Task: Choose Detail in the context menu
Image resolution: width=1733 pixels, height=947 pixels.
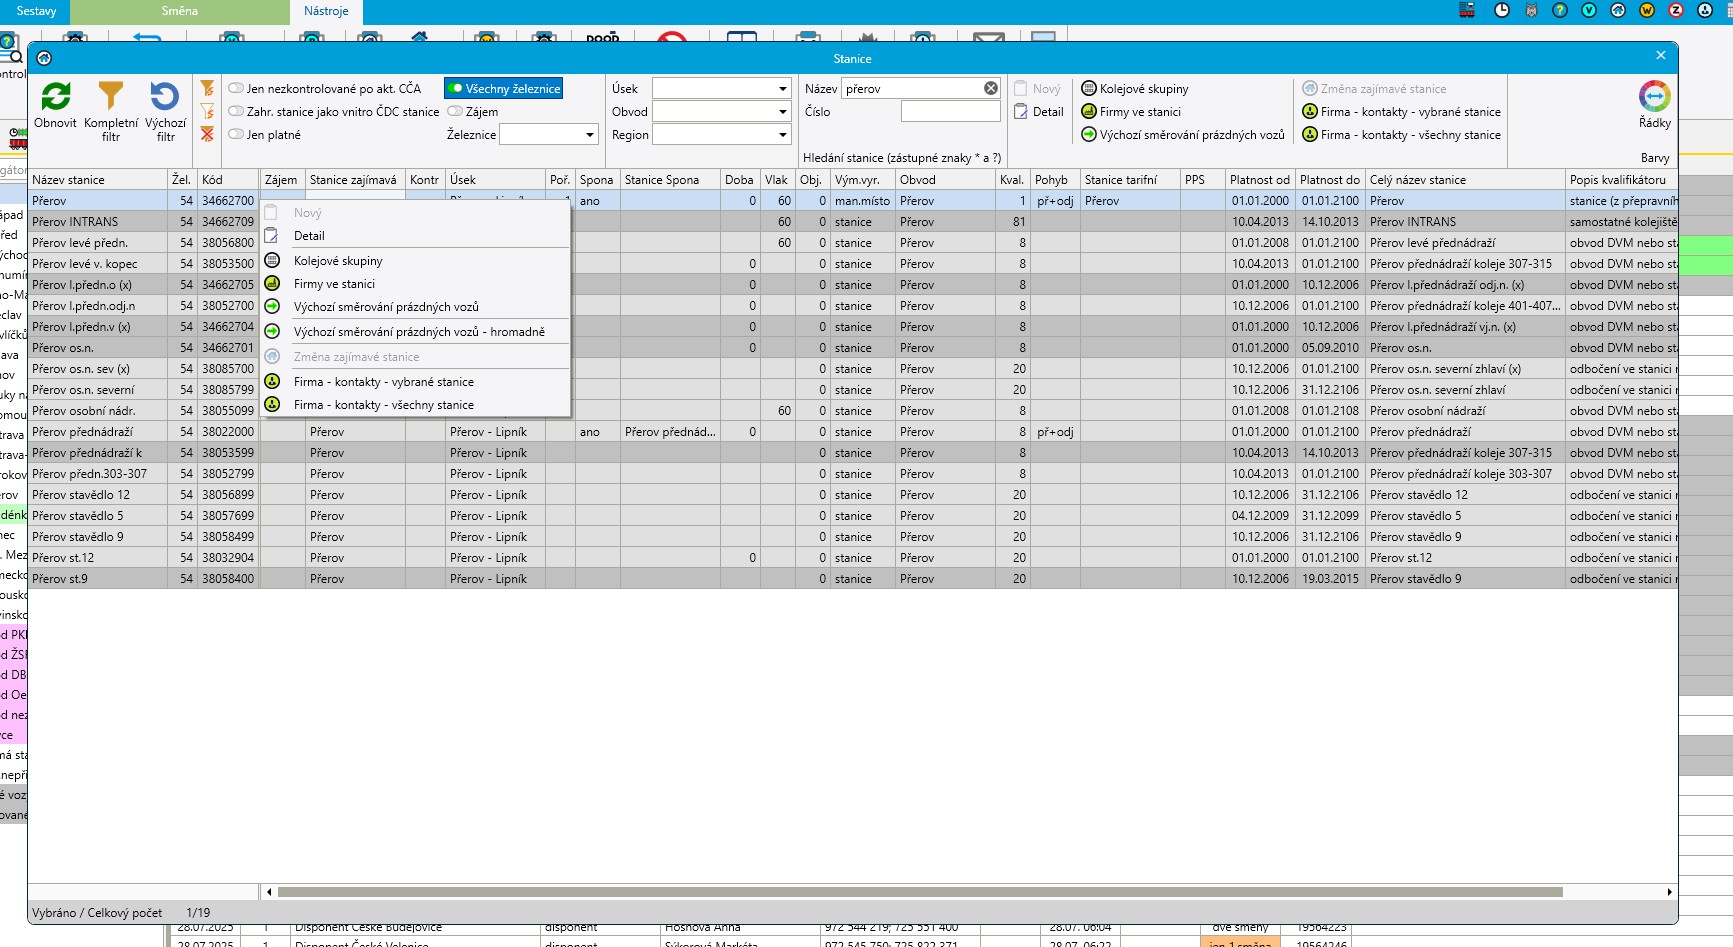Action: pos(309,236)
